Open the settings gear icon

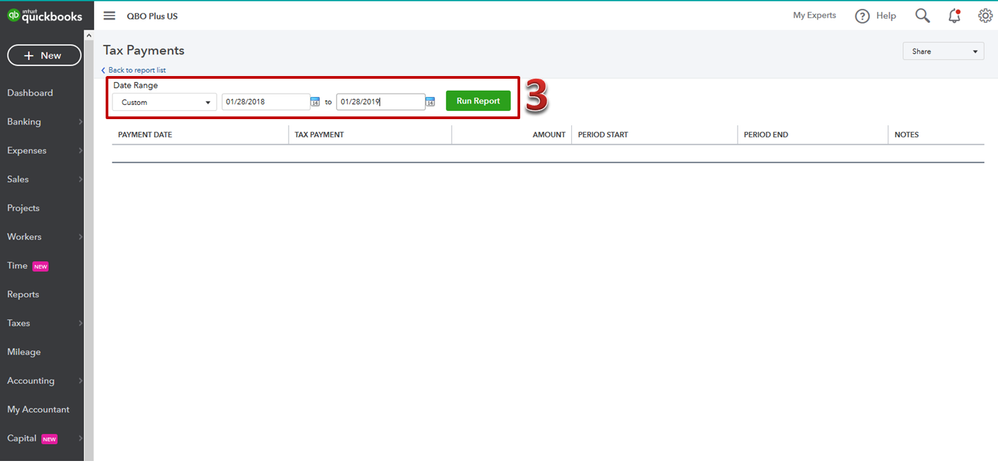click(x=985, y=16)
